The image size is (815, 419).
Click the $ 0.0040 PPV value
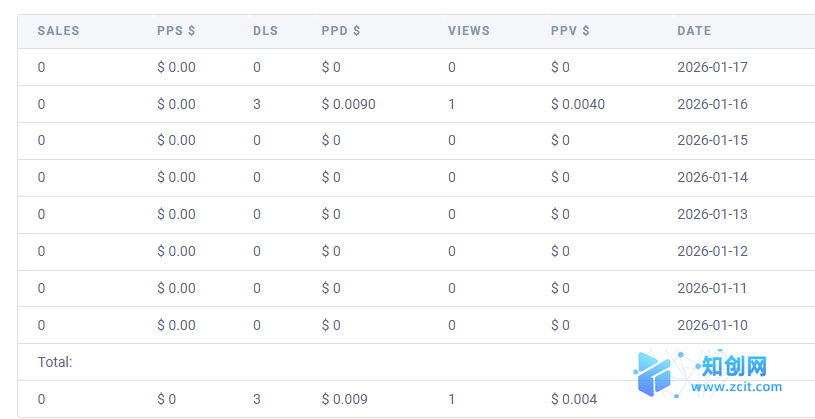577,104
